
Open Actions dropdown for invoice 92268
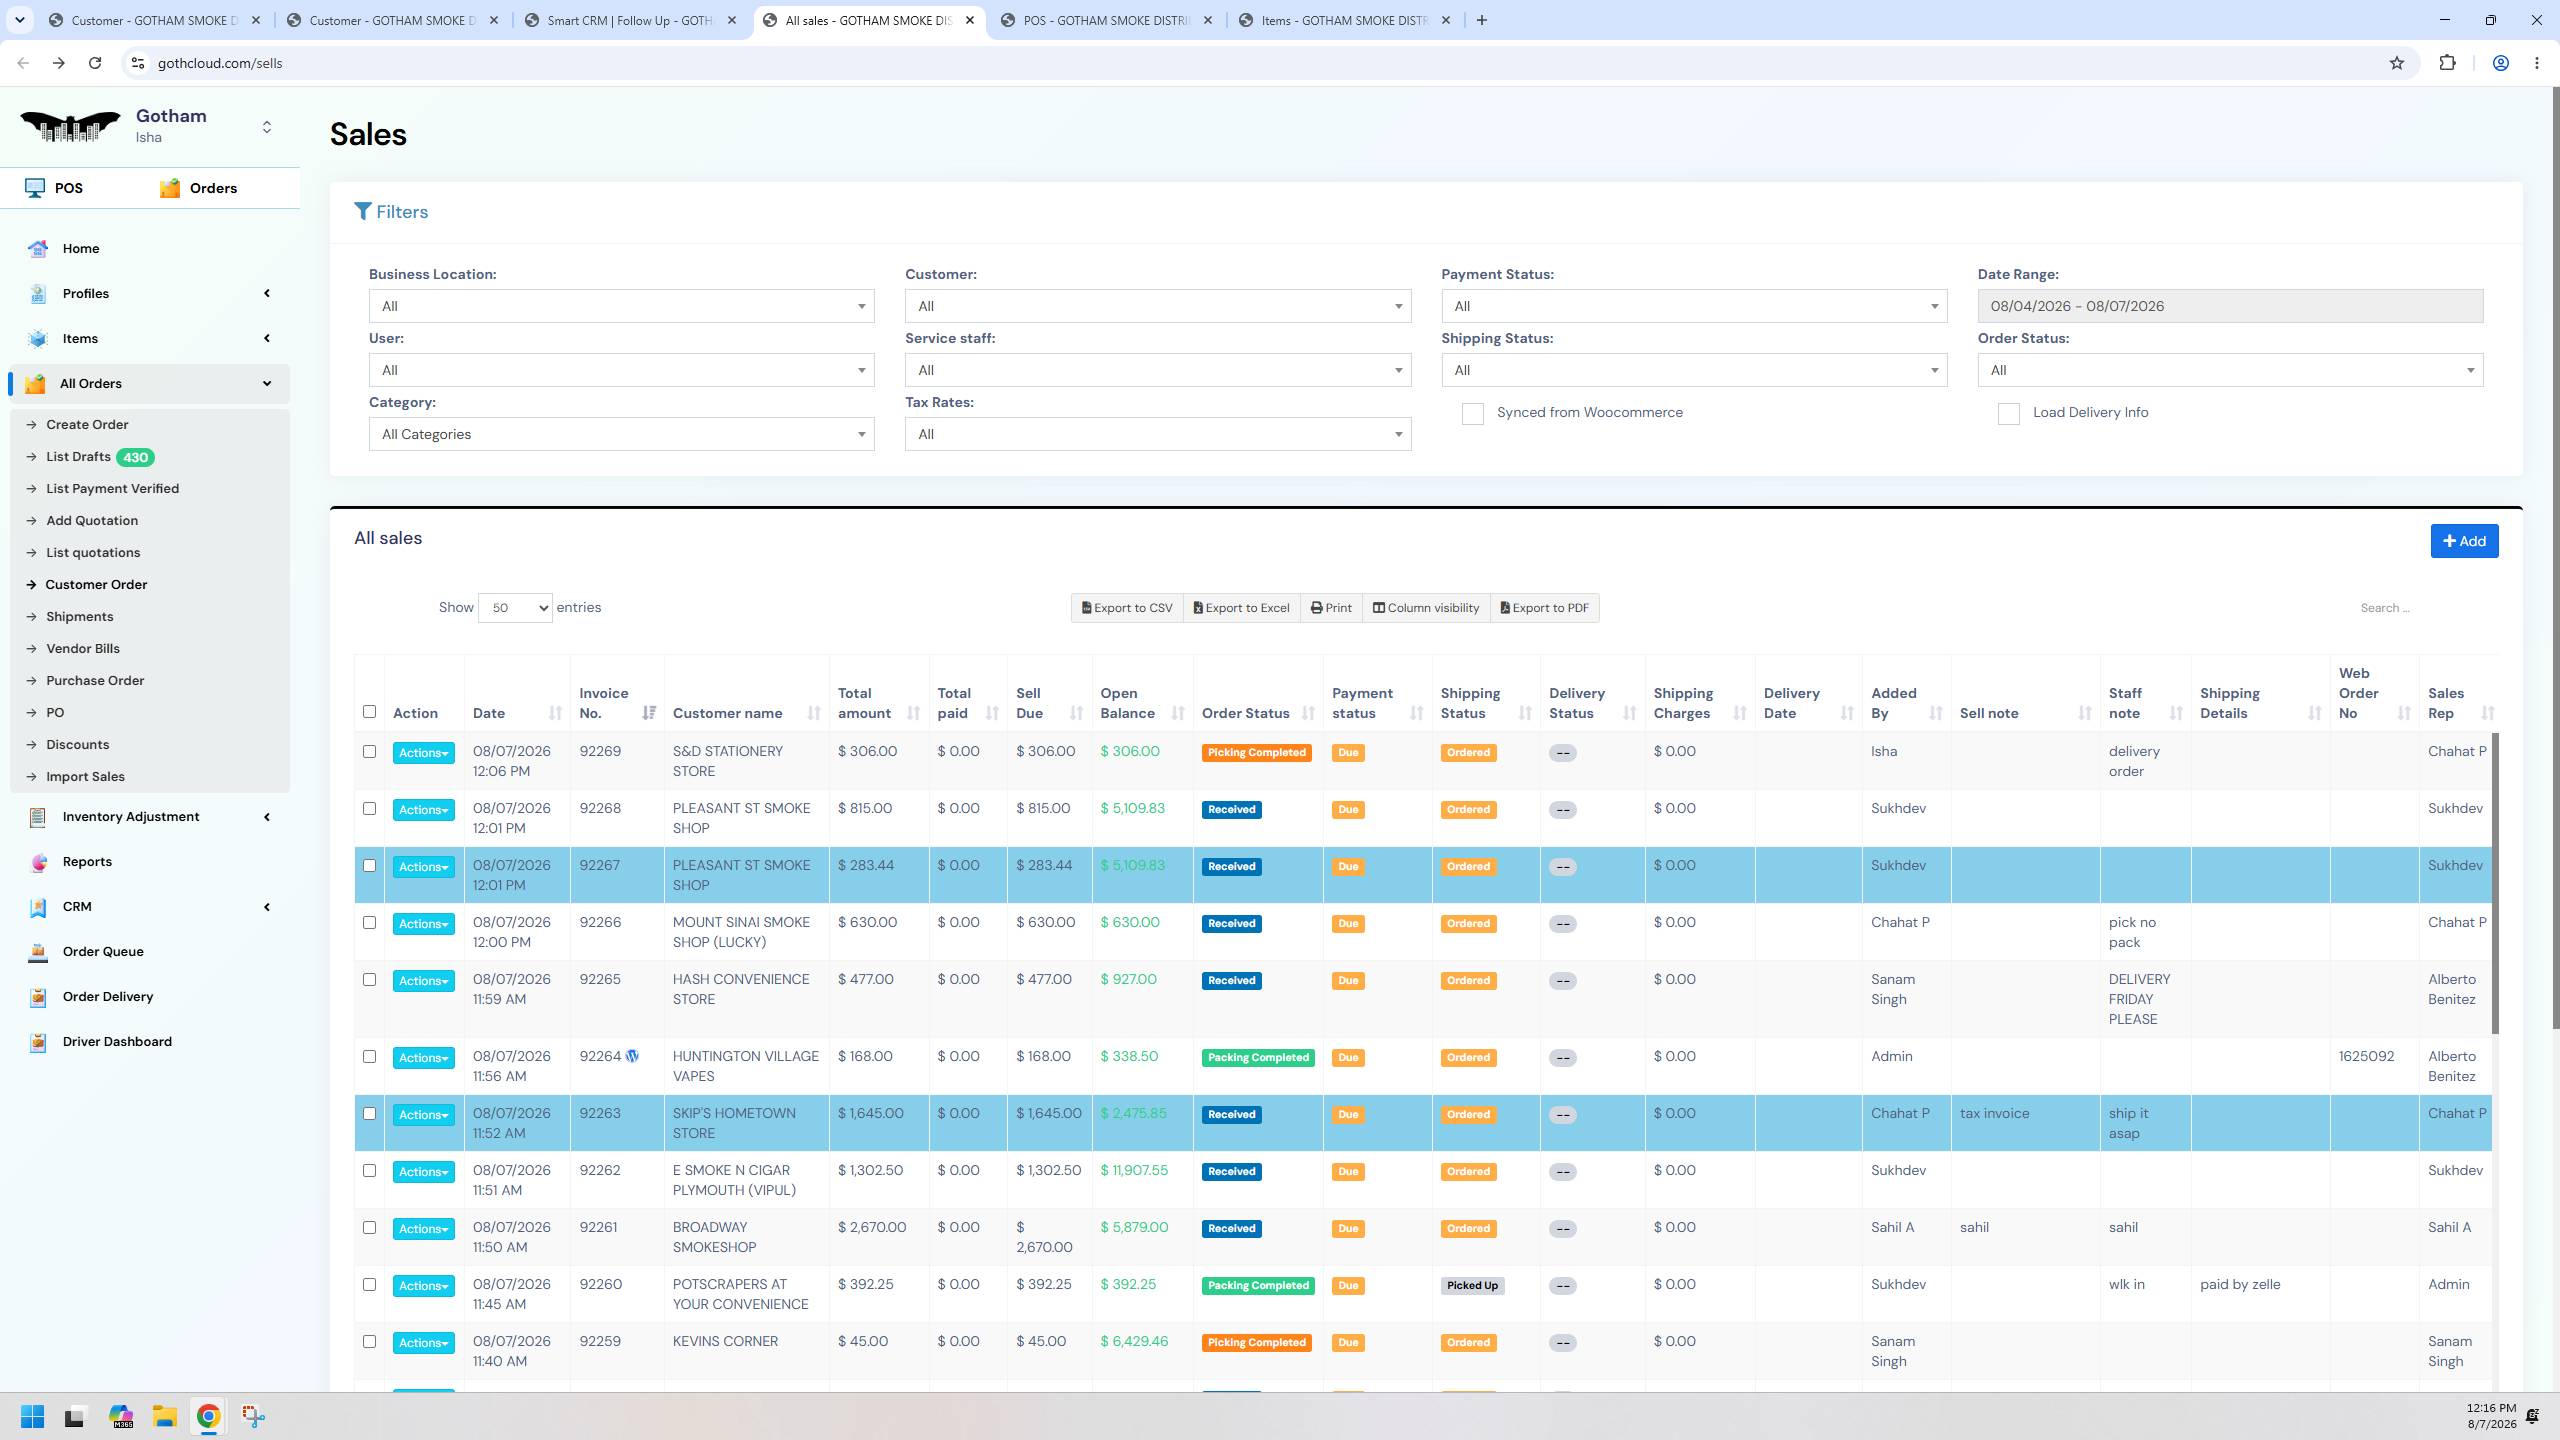423,810
